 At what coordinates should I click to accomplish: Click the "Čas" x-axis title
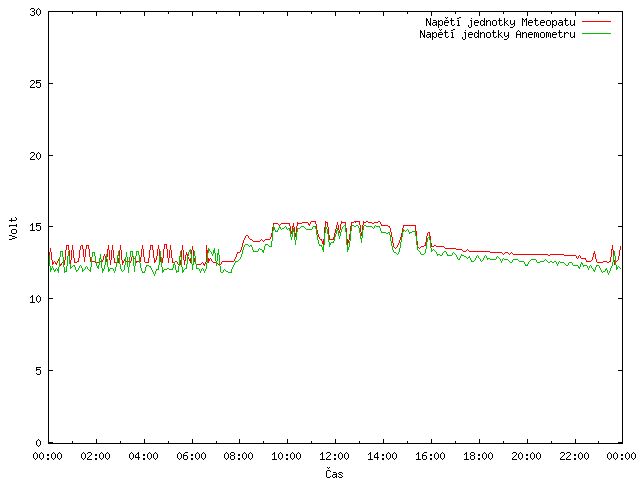tap(334, 473)
